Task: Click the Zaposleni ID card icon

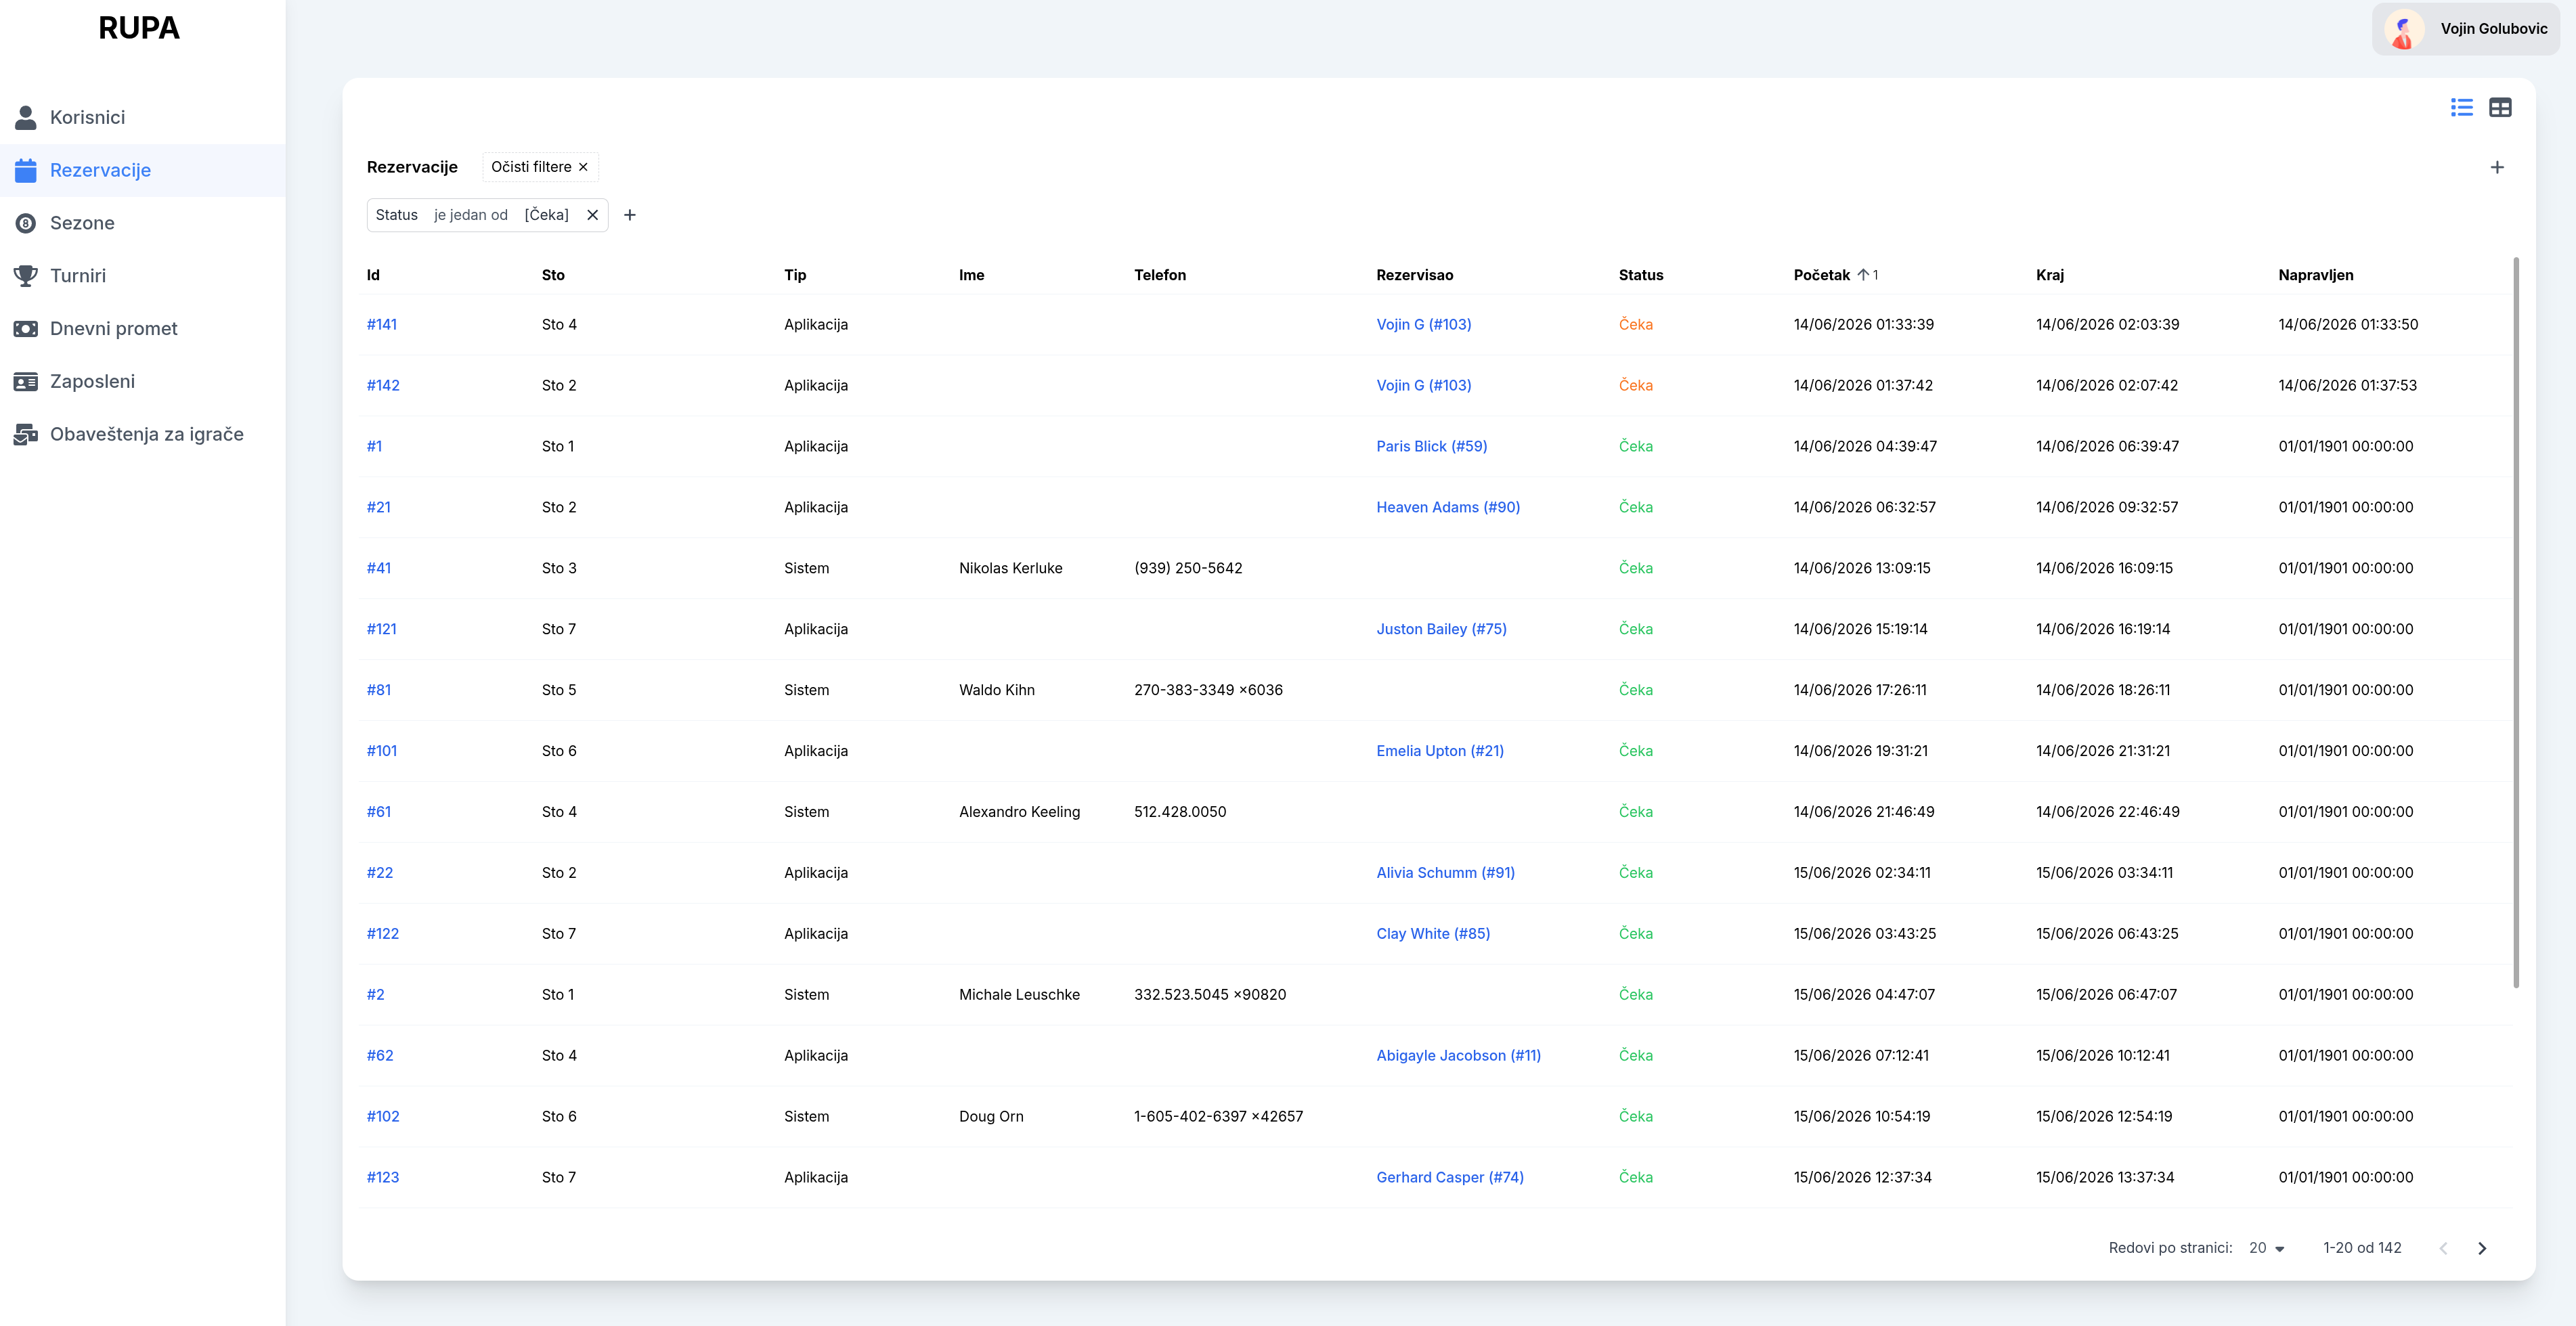Action: coord(26,381)
